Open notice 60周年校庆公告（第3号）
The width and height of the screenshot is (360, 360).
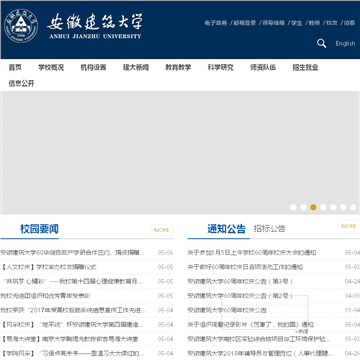pyautogui.click(x=240, y=281)
